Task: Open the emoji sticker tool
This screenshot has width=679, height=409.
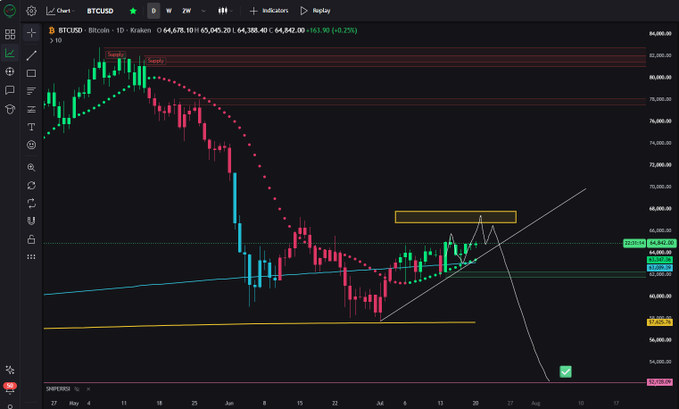Action: pos(31,145)
